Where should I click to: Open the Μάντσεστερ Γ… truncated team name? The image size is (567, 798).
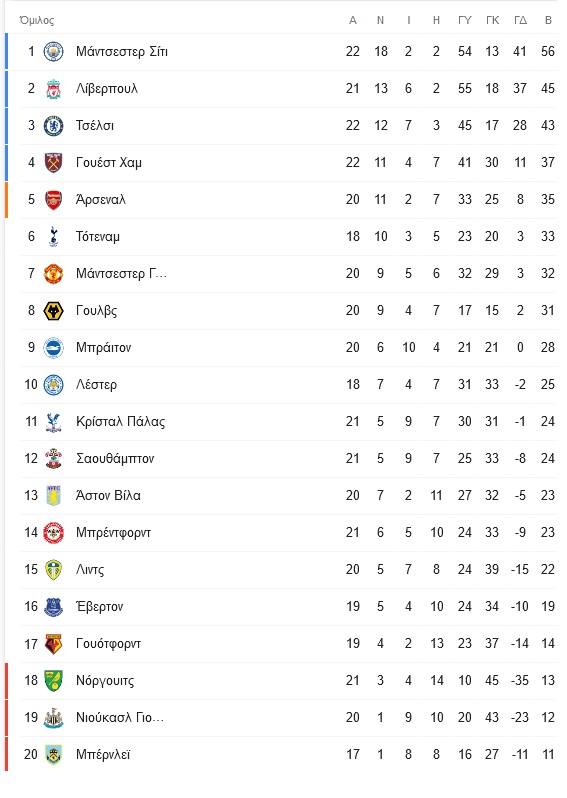point(121,274)
